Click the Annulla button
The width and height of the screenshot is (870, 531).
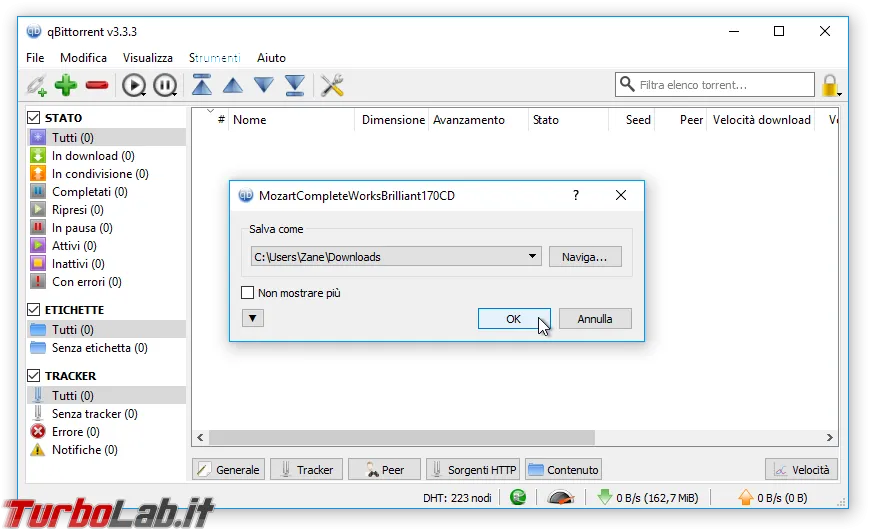595,318
